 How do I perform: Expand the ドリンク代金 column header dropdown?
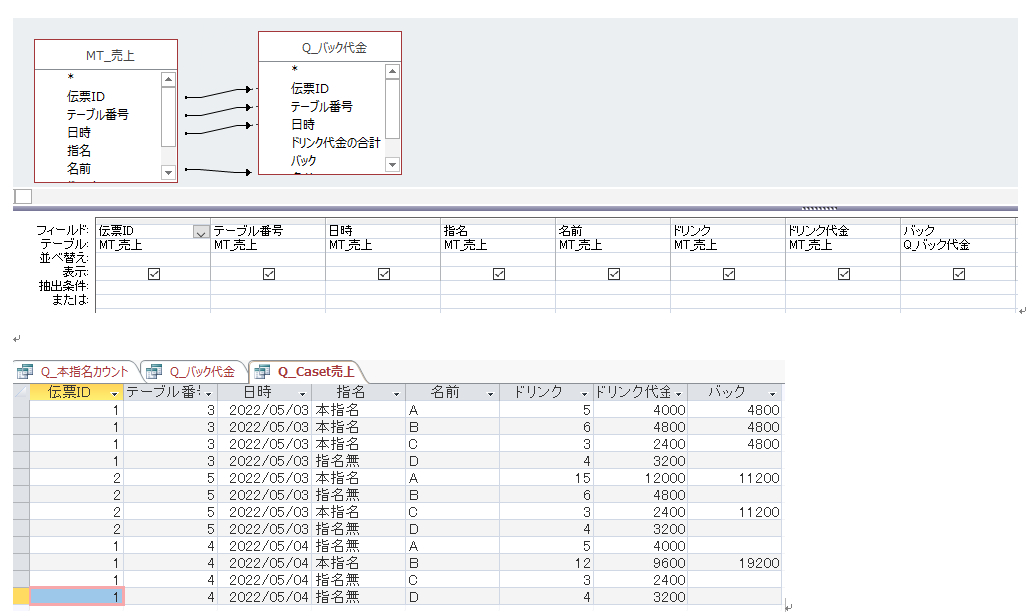click(x=680, y=394)
